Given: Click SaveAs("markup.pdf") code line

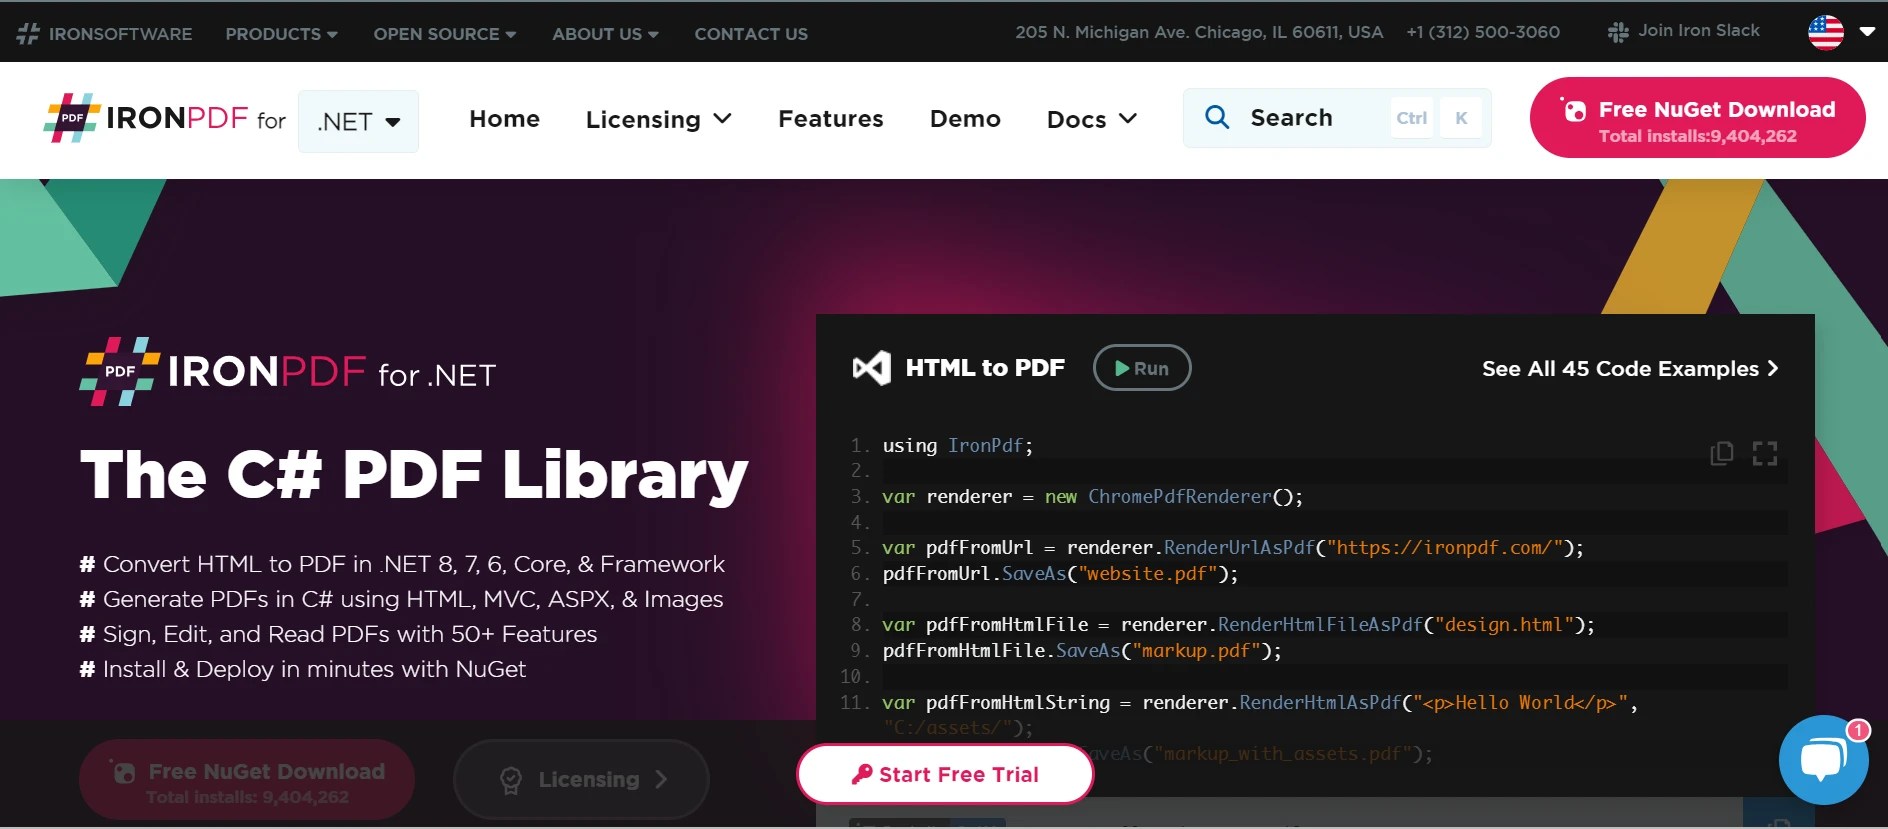Looking at the screenshot, I should point(1081,651).
